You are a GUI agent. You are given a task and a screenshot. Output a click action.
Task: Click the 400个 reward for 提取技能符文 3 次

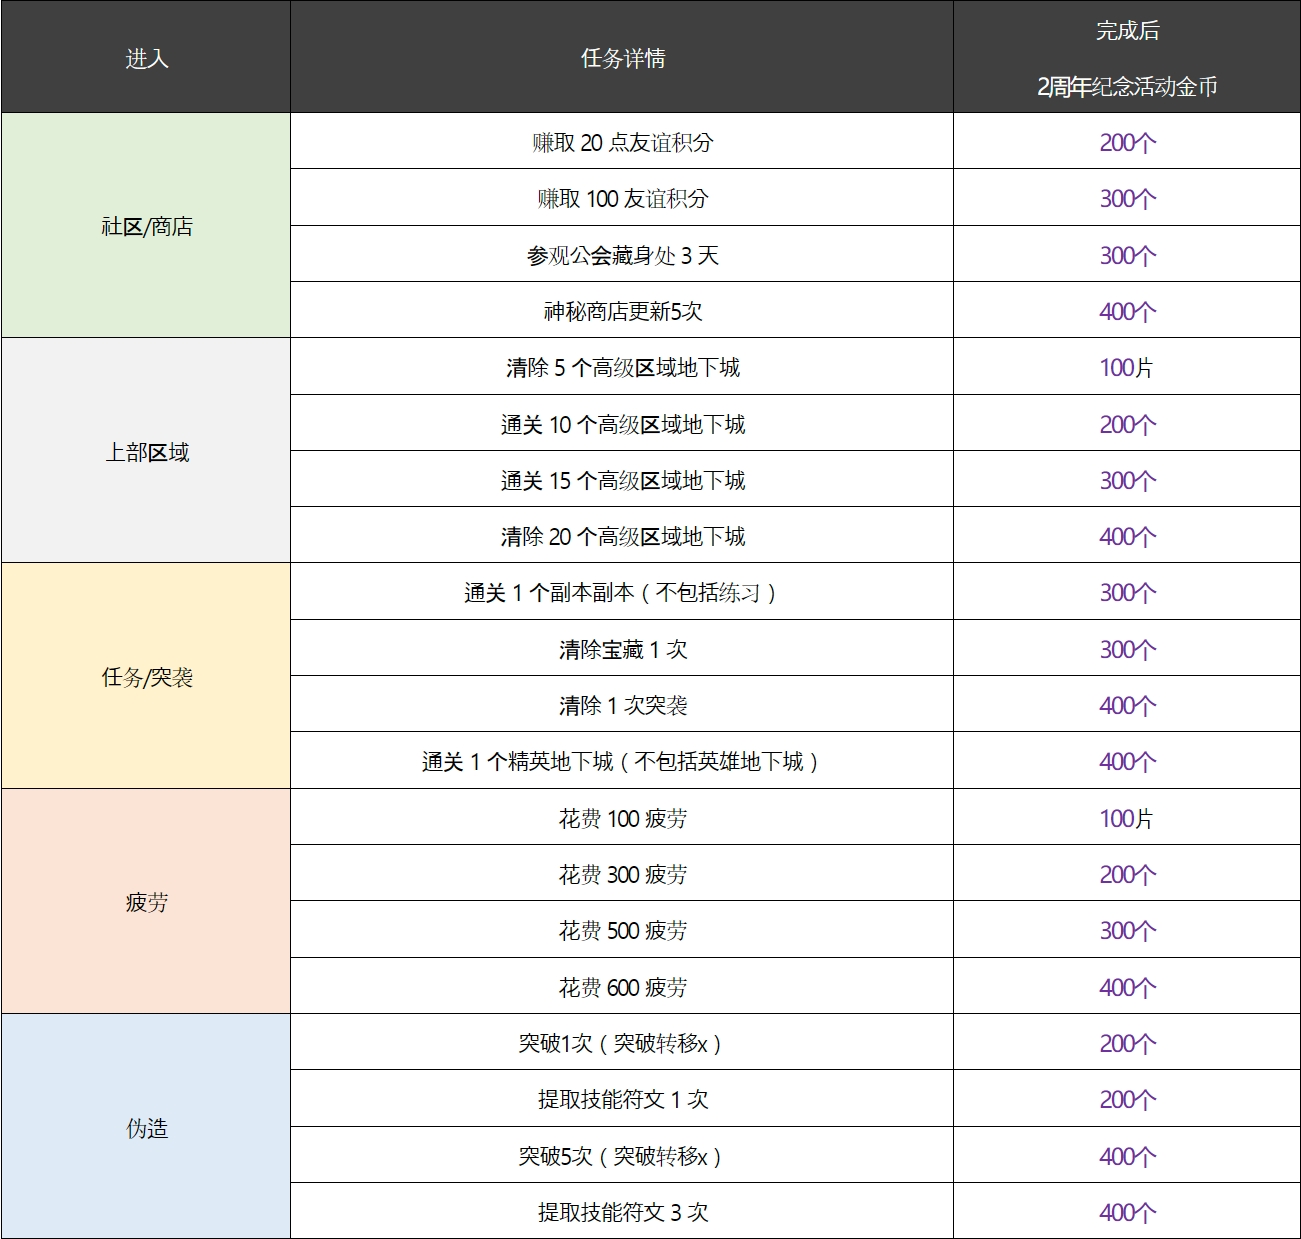pyautogui.click(x=1127, y=1212)
